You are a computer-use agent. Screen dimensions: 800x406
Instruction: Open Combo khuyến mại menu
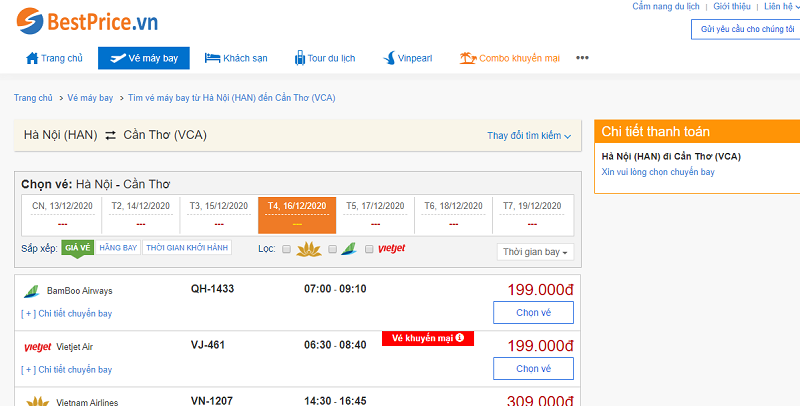[x=510, y=58]
